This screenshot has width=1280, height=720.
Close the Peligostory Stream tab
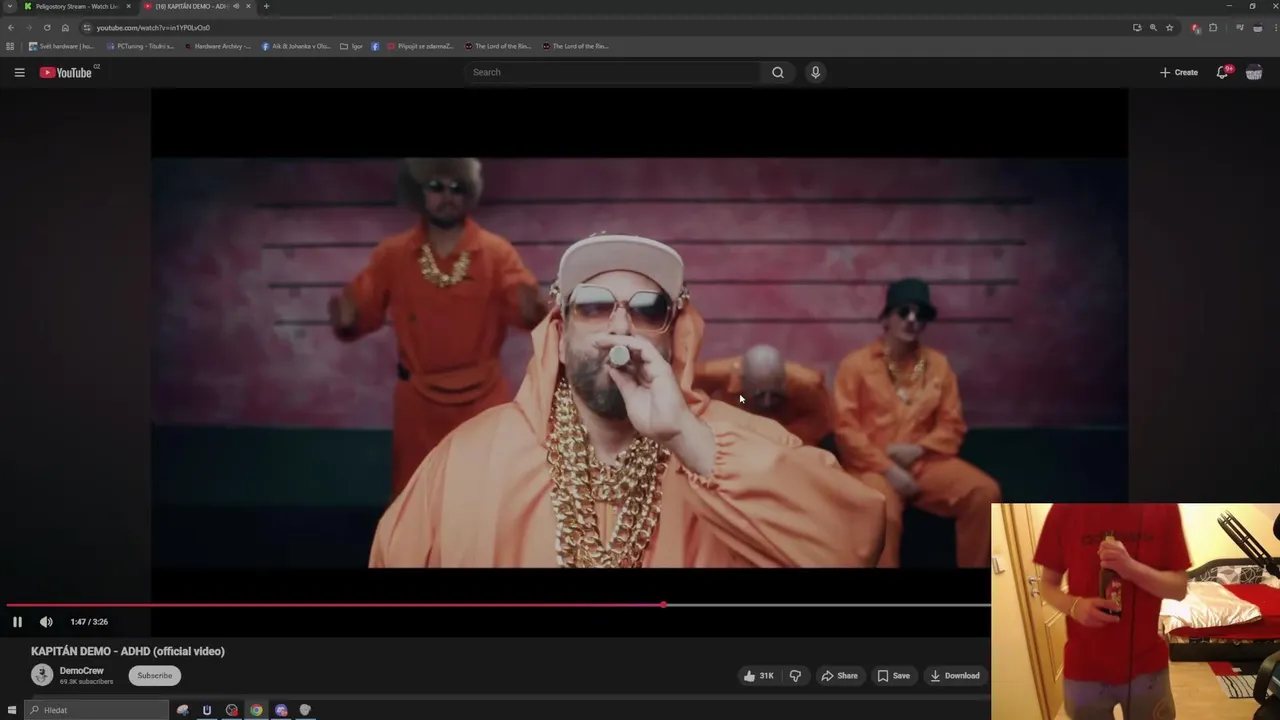pyautogui.click(x=128, y=7)
